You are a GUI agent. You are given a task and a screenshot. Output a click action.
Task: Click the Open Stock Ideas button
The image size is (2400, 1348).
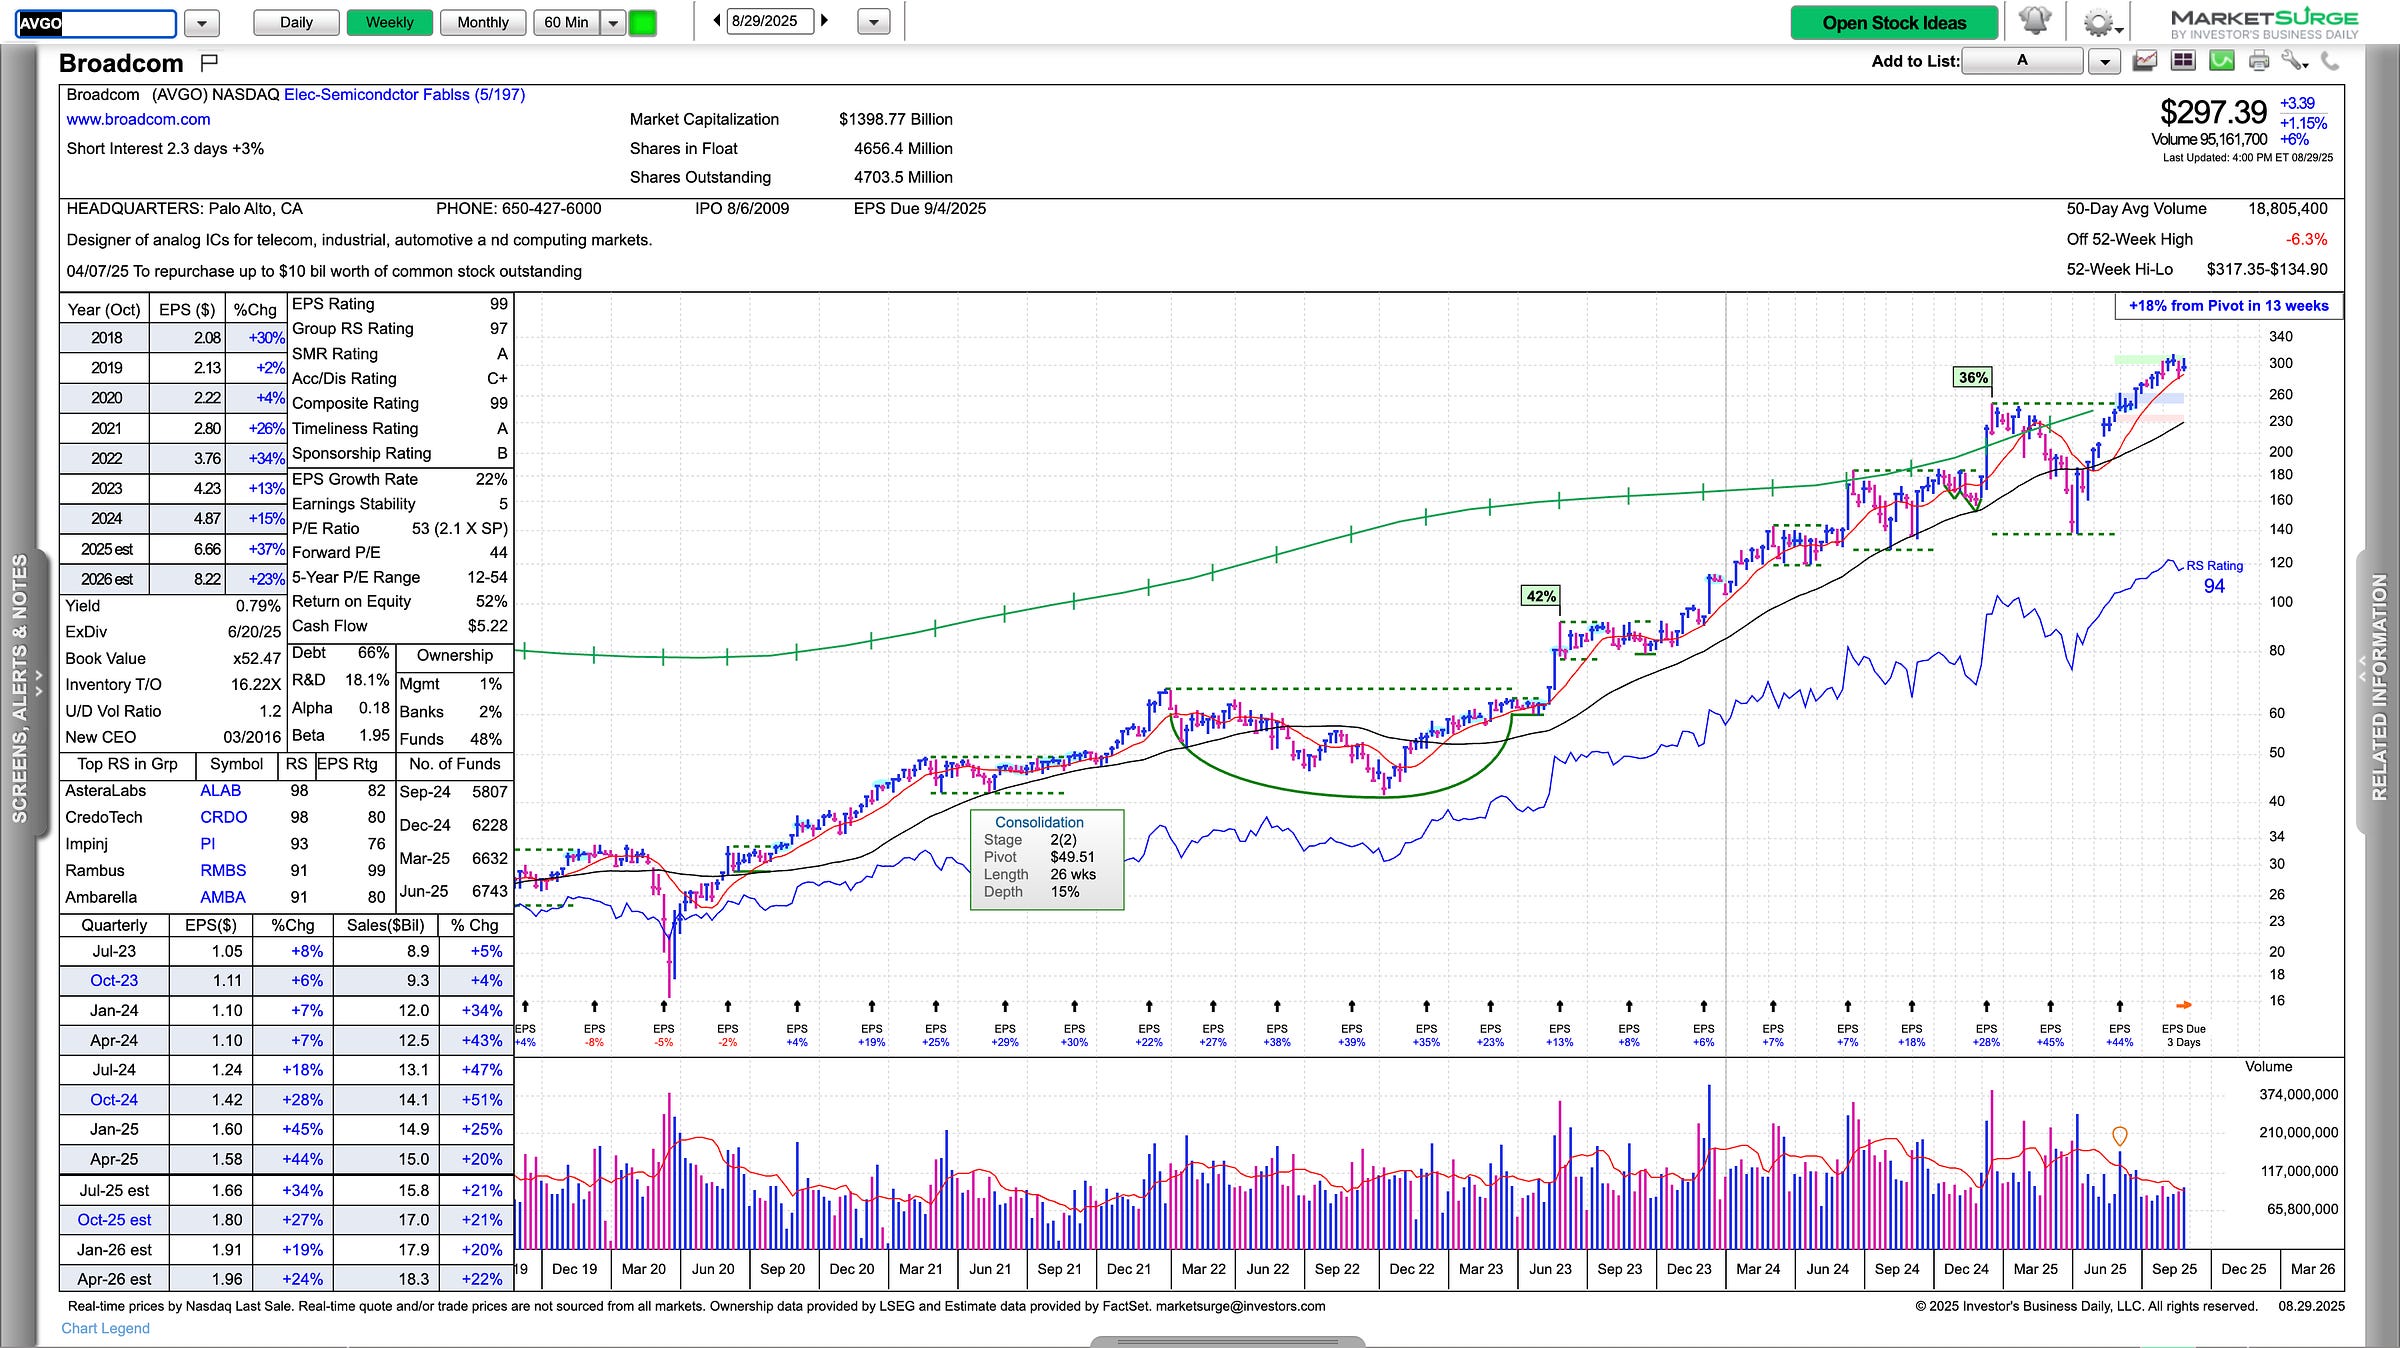(1894, 22)
